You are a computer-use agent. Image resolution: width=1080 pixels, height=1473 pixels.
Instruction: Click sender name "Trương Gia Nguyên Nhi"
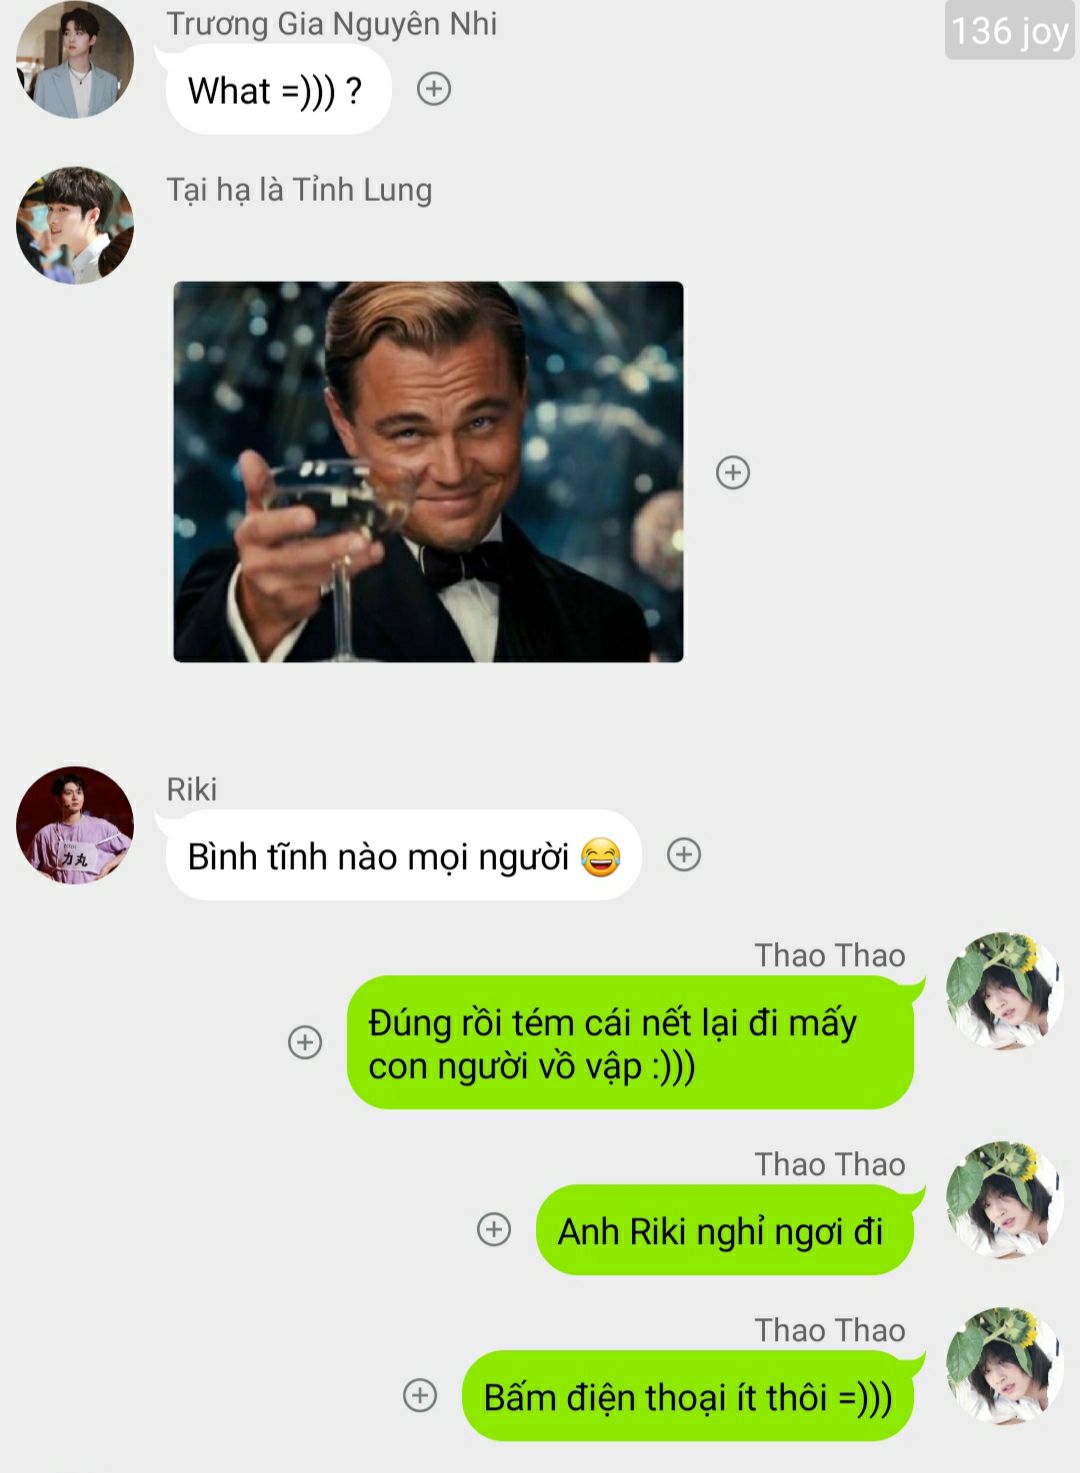[332, 23]
